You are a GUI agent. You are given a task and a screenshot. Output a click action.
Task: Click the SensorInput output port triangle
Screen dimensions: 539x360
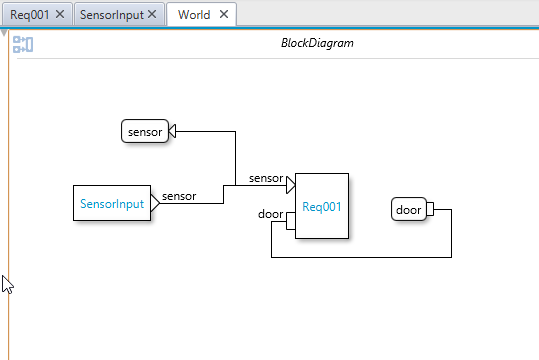coord(155,203)
